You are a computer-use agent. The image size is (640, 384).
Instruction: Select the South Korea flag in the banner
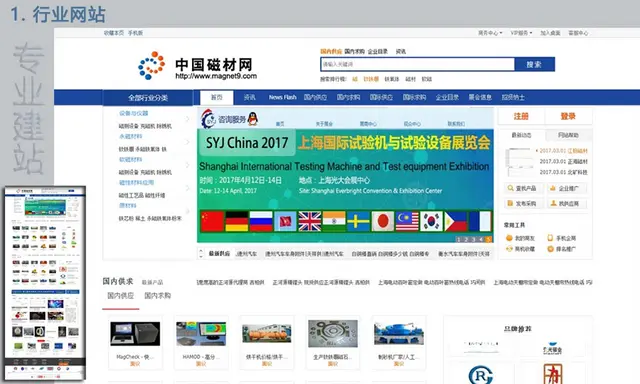(431, 221)
